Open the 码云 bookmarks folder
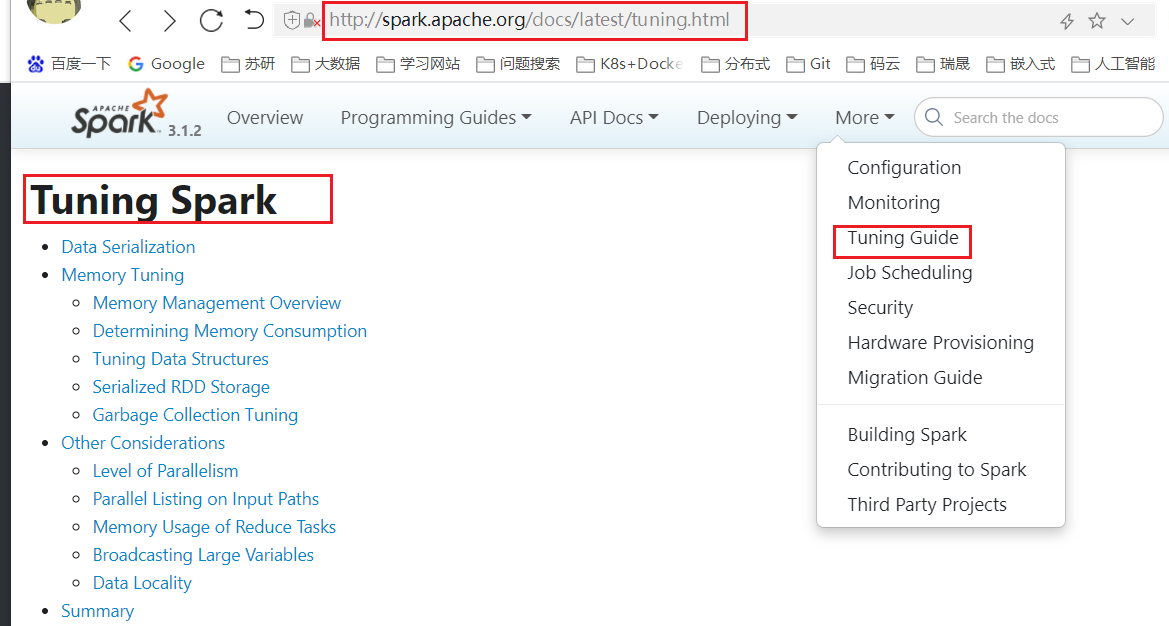This screenshot has width=1169, height=626. (x=873, y=64)
